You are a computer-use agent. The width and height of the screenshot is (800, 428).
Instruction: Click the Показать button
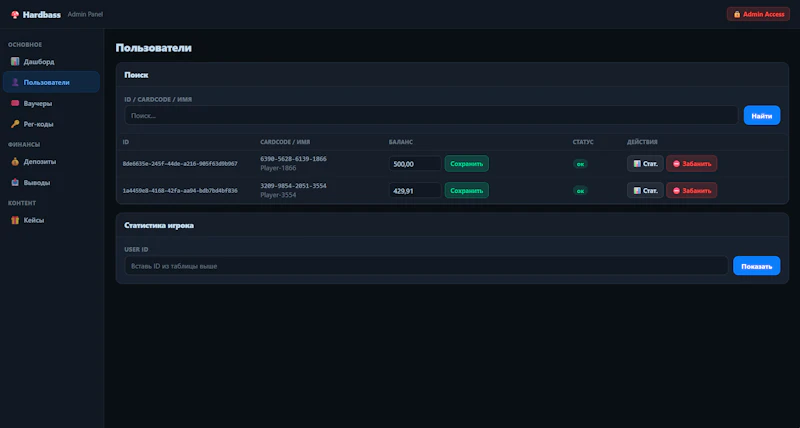(757, 266)
